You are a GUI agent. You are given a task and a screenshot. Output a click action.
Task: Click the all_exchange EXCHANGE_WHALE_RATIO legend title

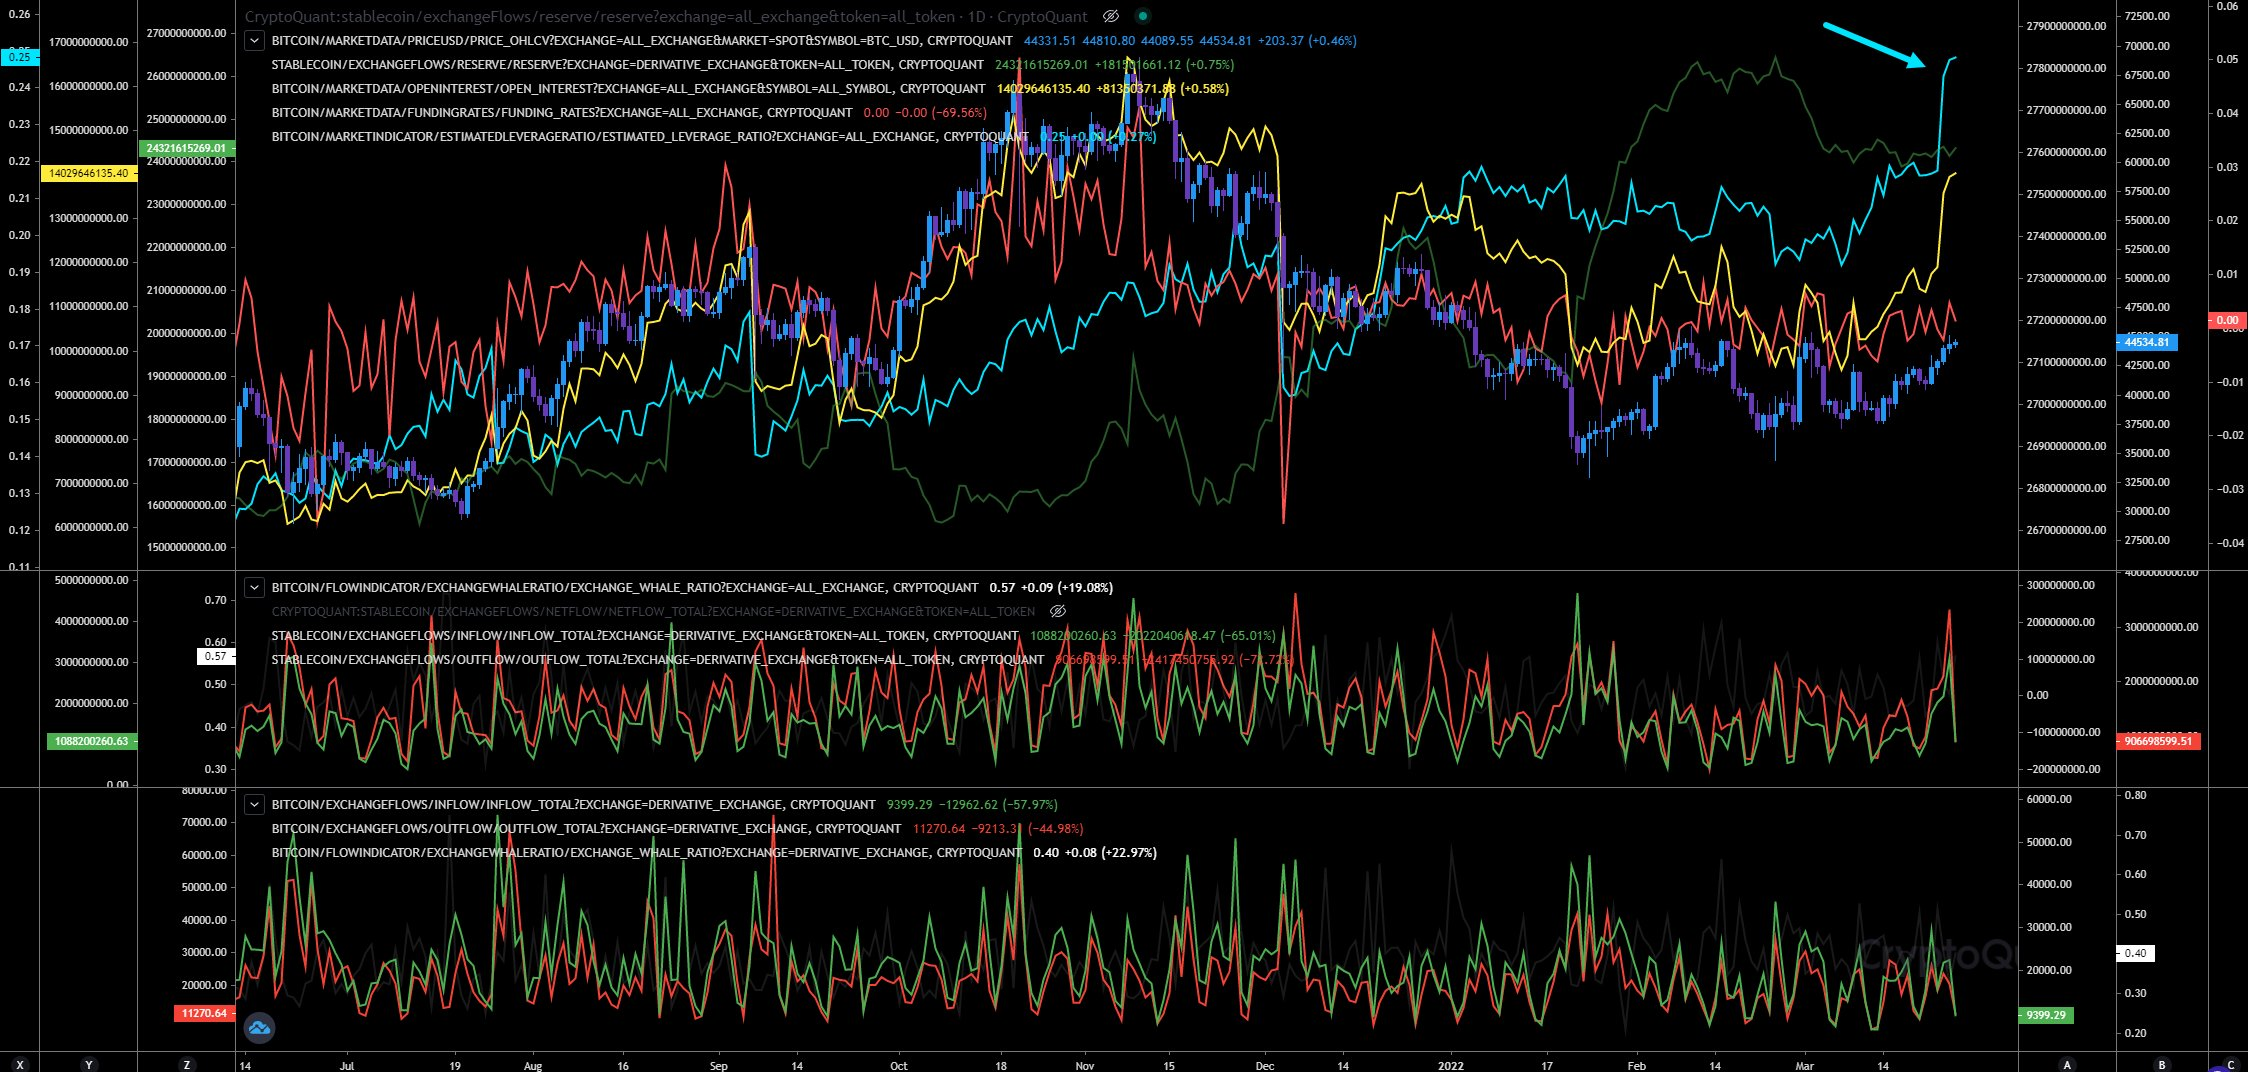[625, 588]
